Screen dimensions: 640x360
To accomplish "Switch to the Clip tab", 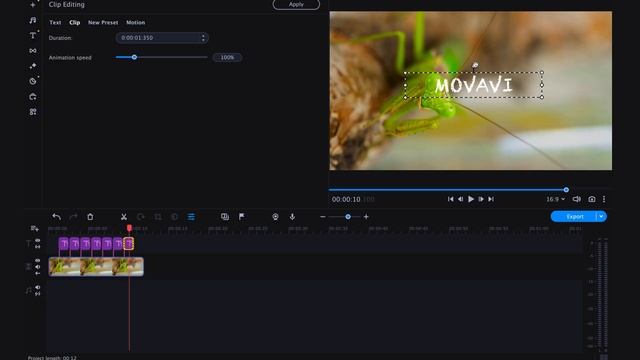I will click(x=75, y=22).
